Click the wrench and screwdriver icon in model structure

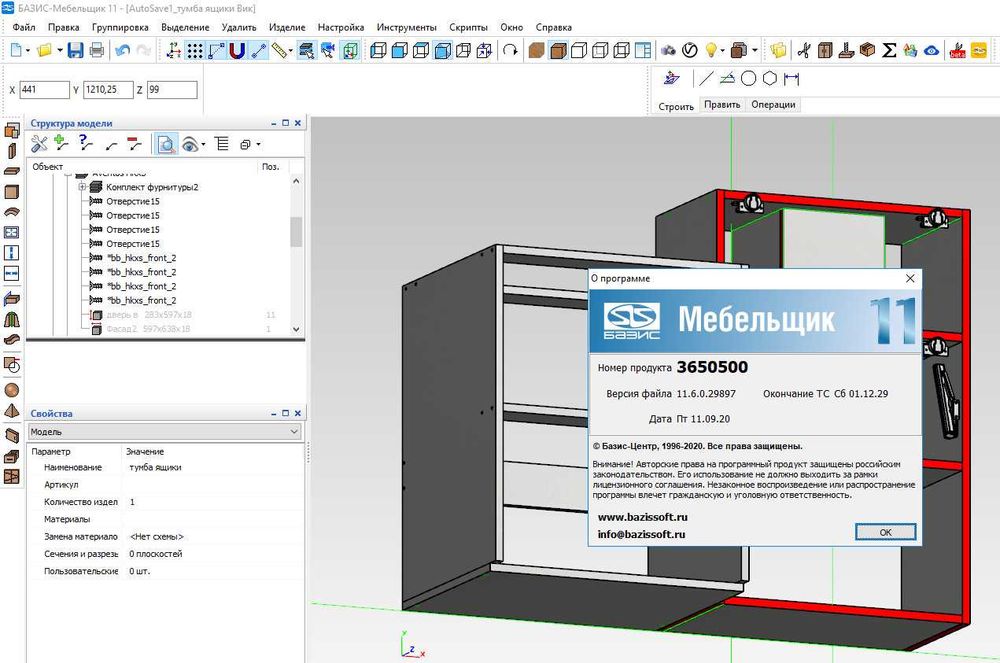(39, 144)
